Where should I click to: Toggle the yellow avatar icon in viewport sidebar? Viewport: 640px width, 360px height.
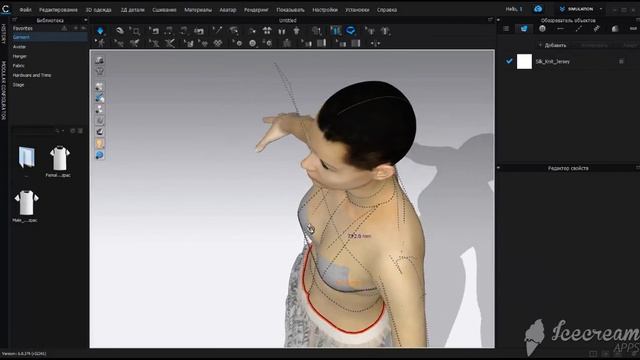pyautogui.click(x=100, y=143)
